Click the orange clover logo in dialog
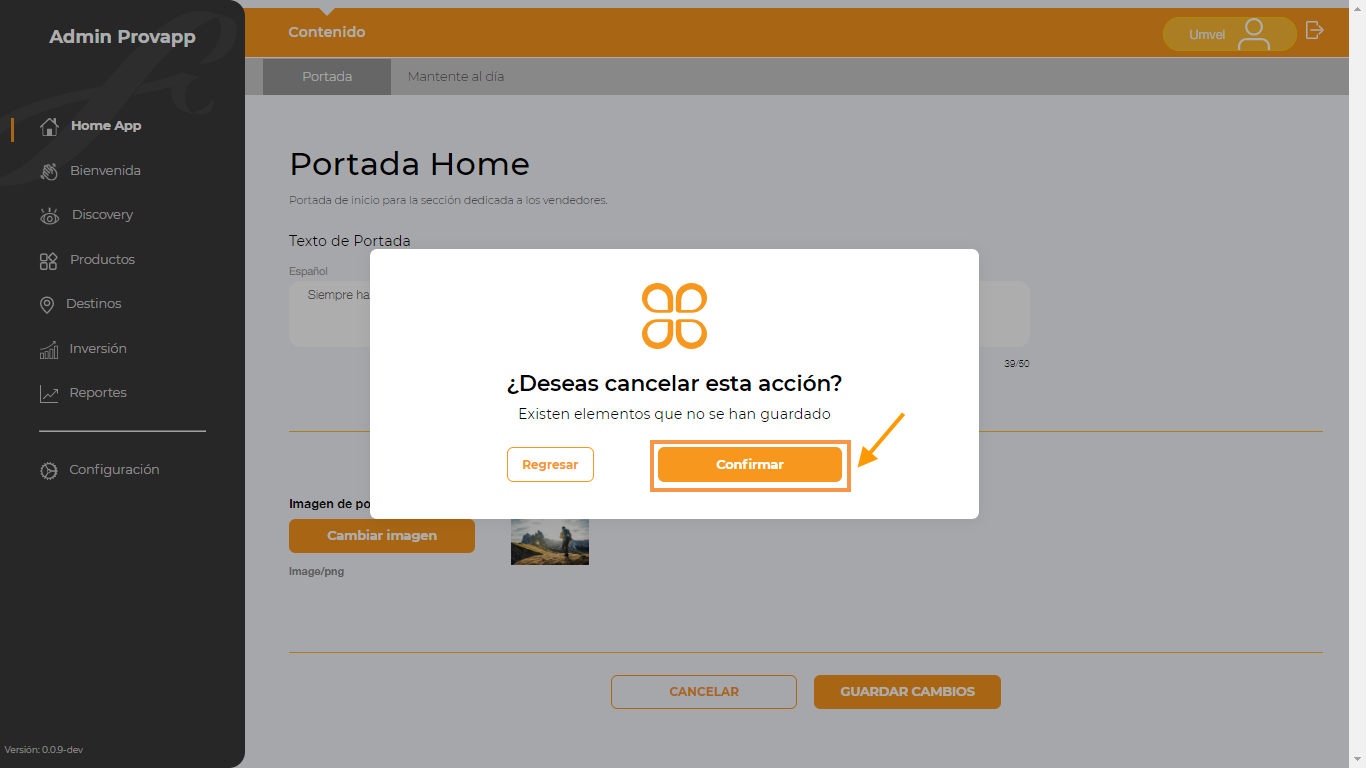Screen dimensions: 1366x768 point(675,316)
